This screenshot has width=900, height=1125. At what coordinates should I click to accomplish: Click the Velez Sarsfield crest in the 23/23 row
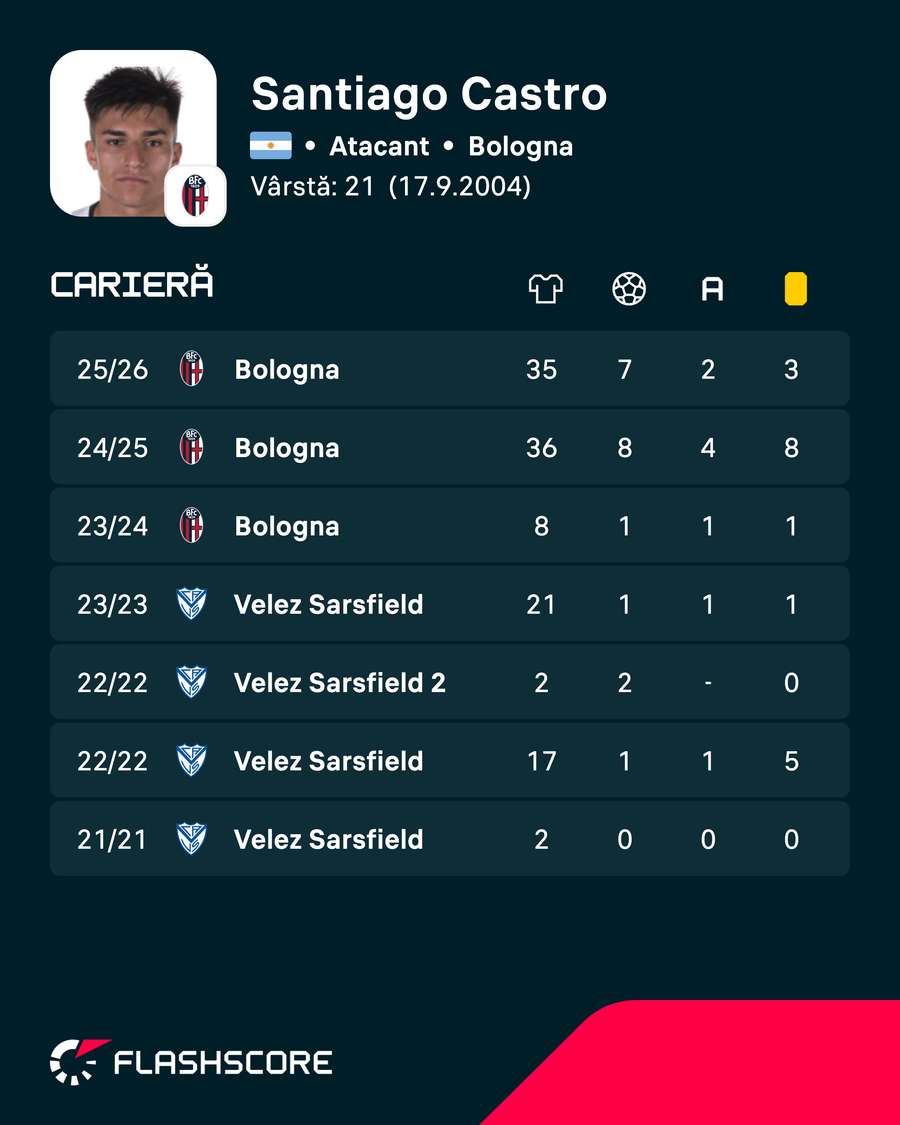click(192, 604)
